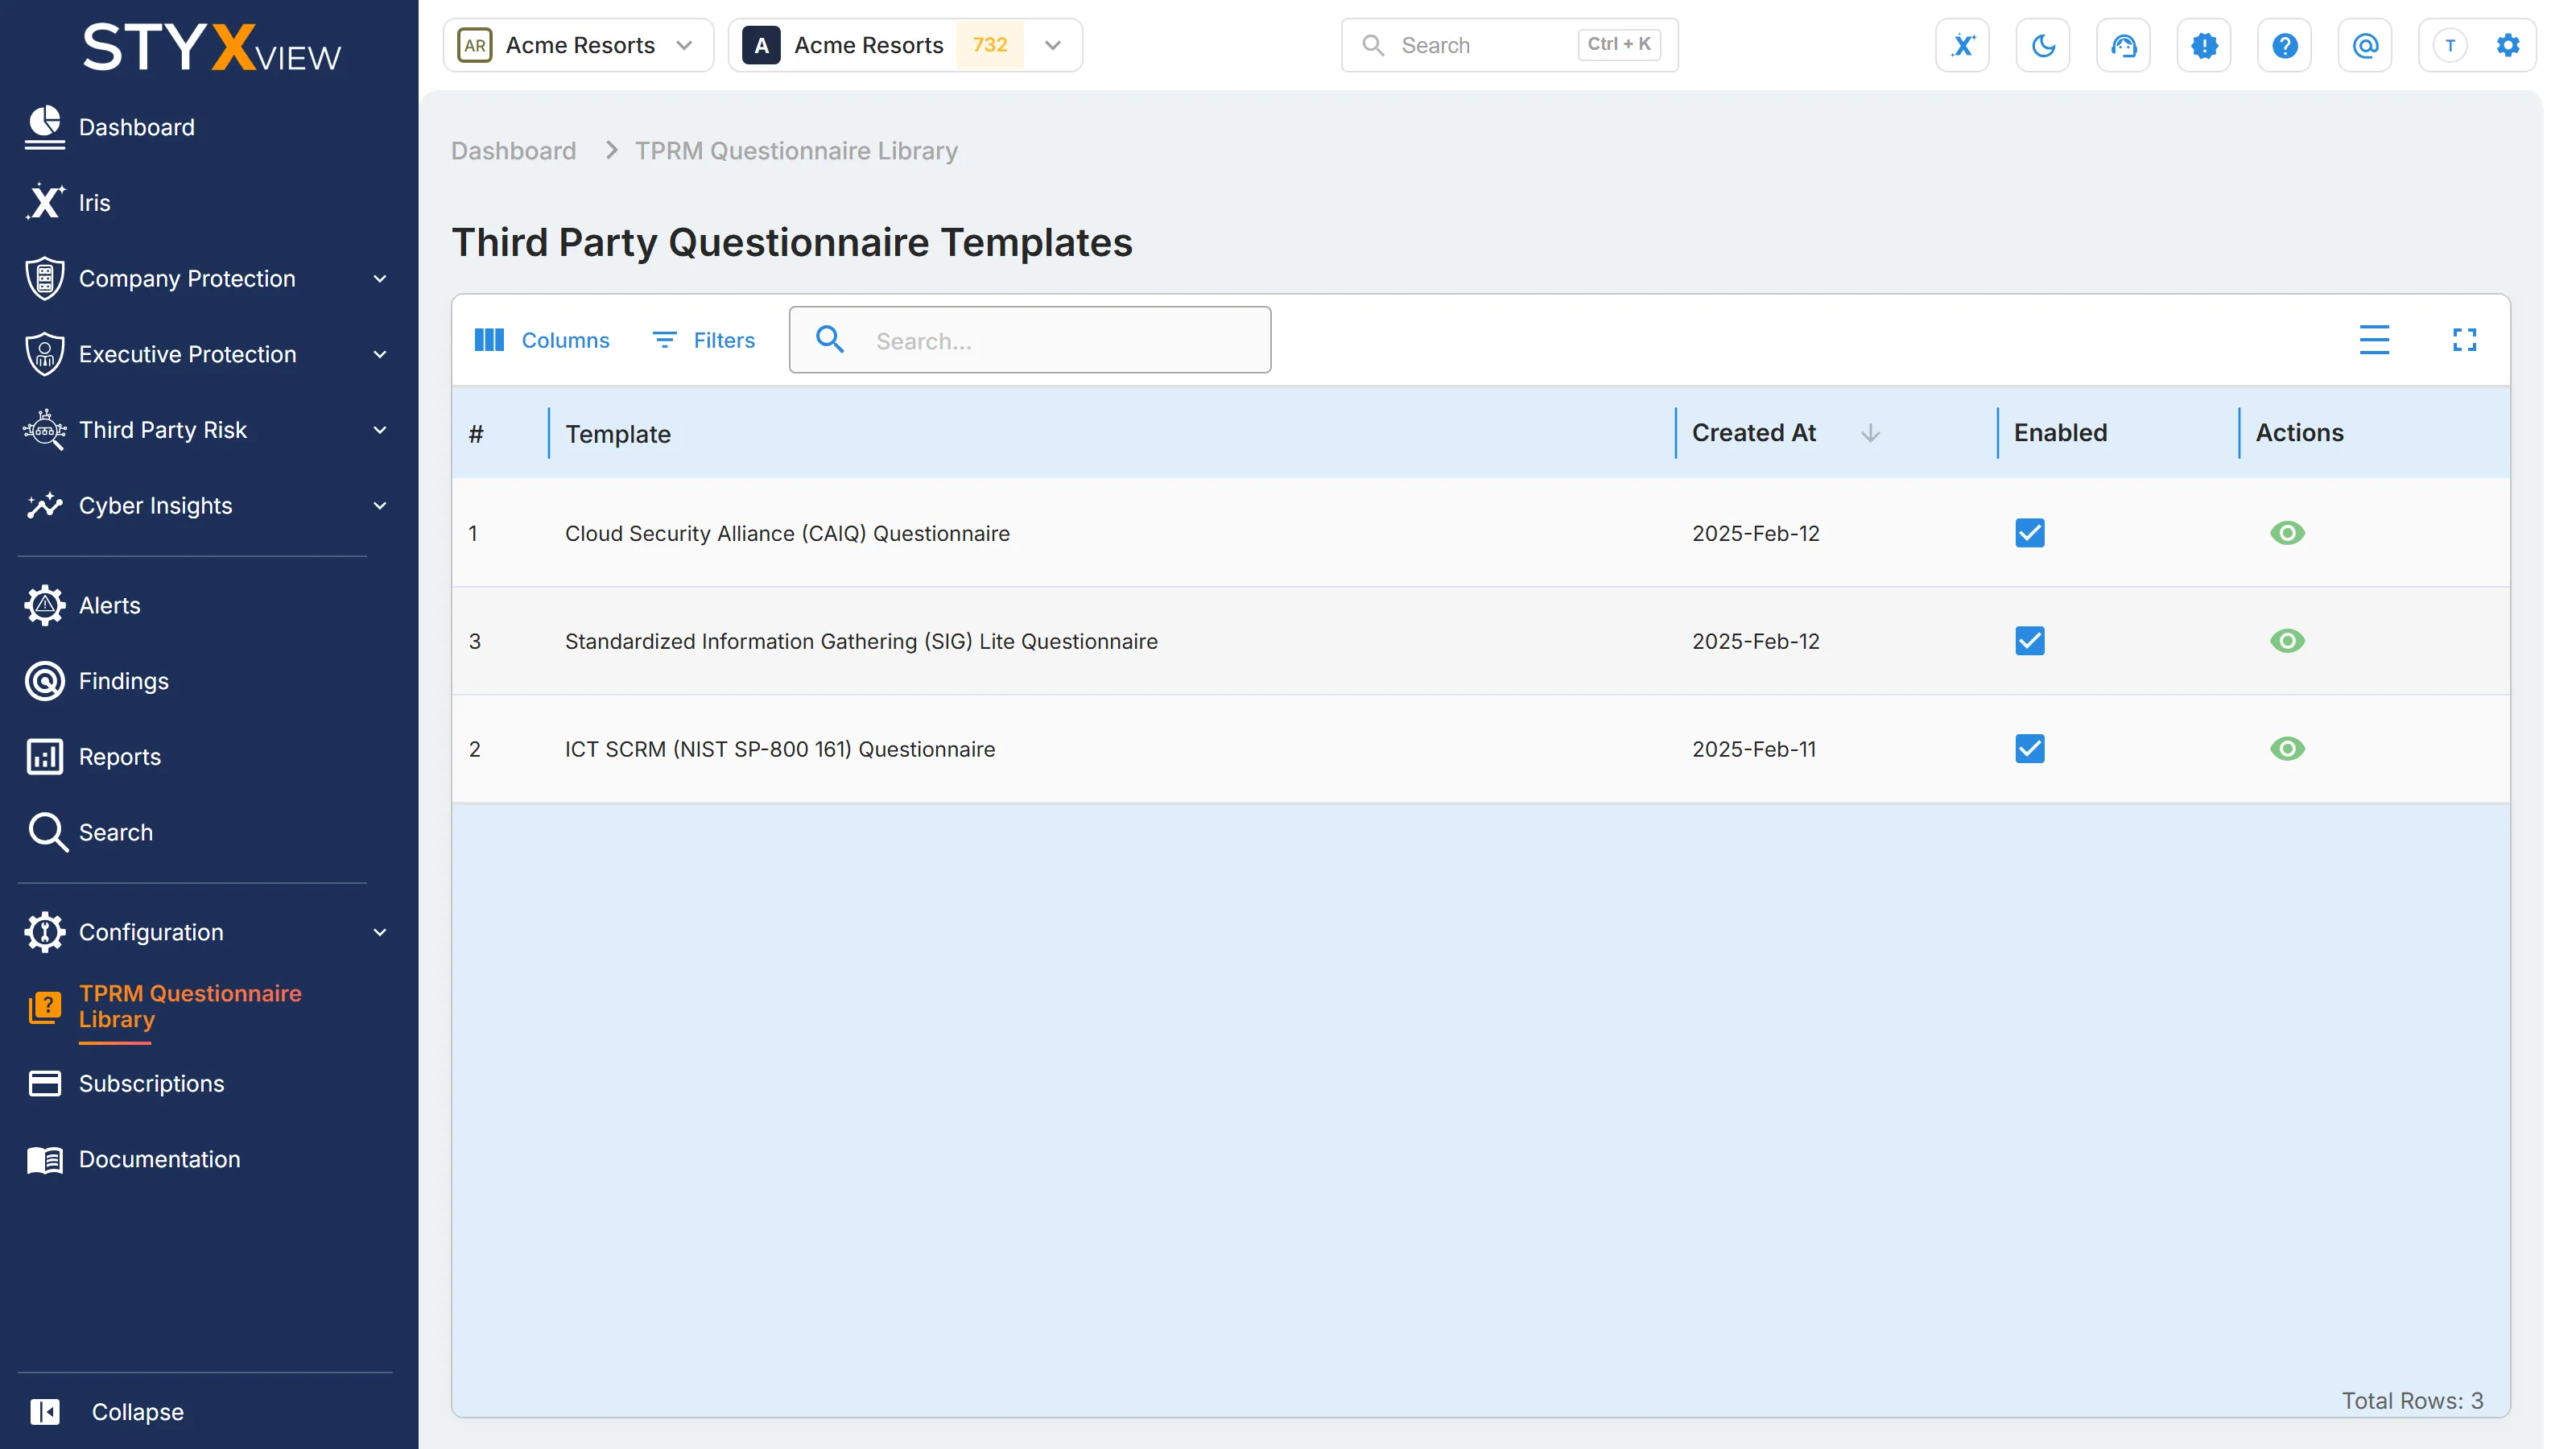Open the Acme Resorts 732 company dropdown

coord(905,45)
